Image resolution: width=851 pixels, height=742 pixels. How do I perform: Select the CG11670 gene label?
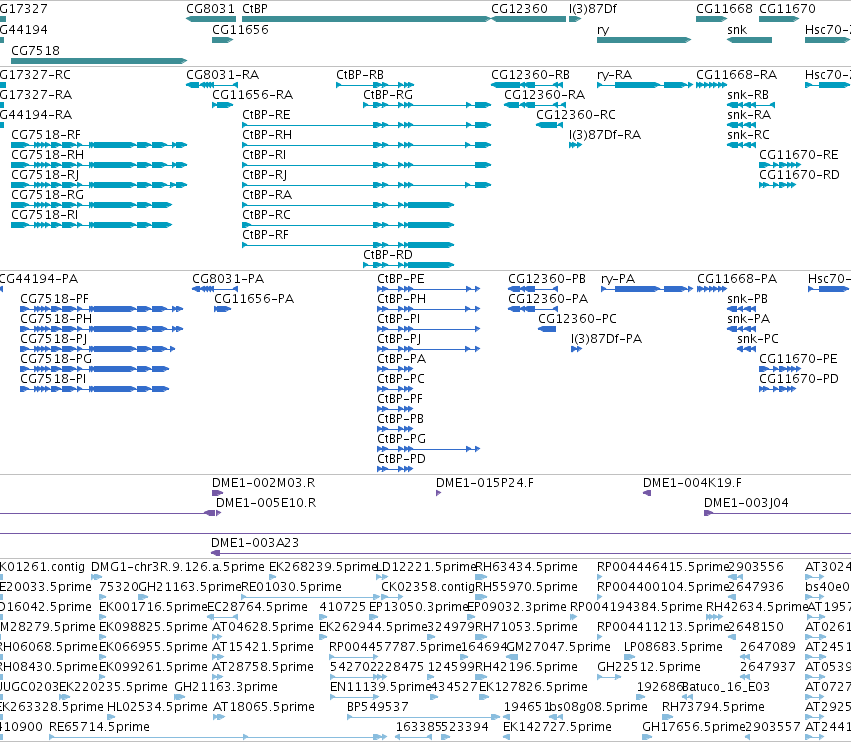tap(787, 9)
